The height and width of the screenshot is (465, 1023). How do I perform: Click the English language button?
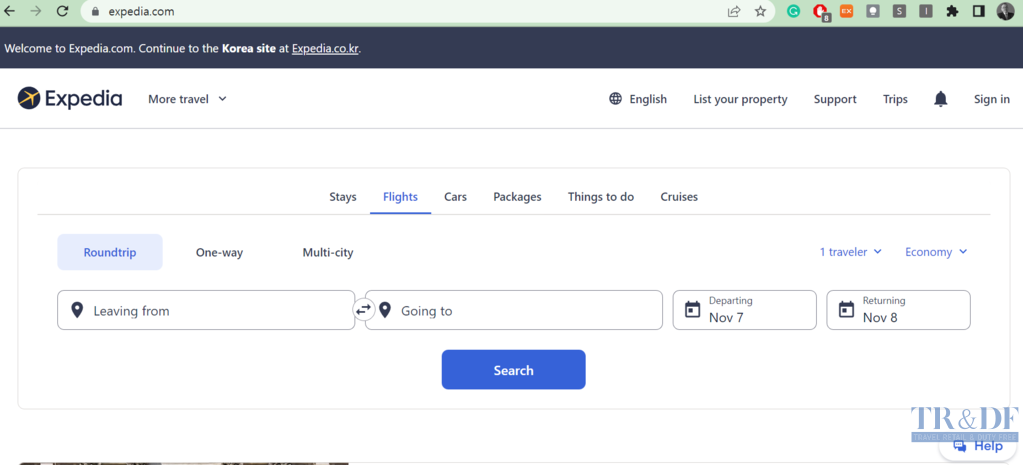coord(638,99)
